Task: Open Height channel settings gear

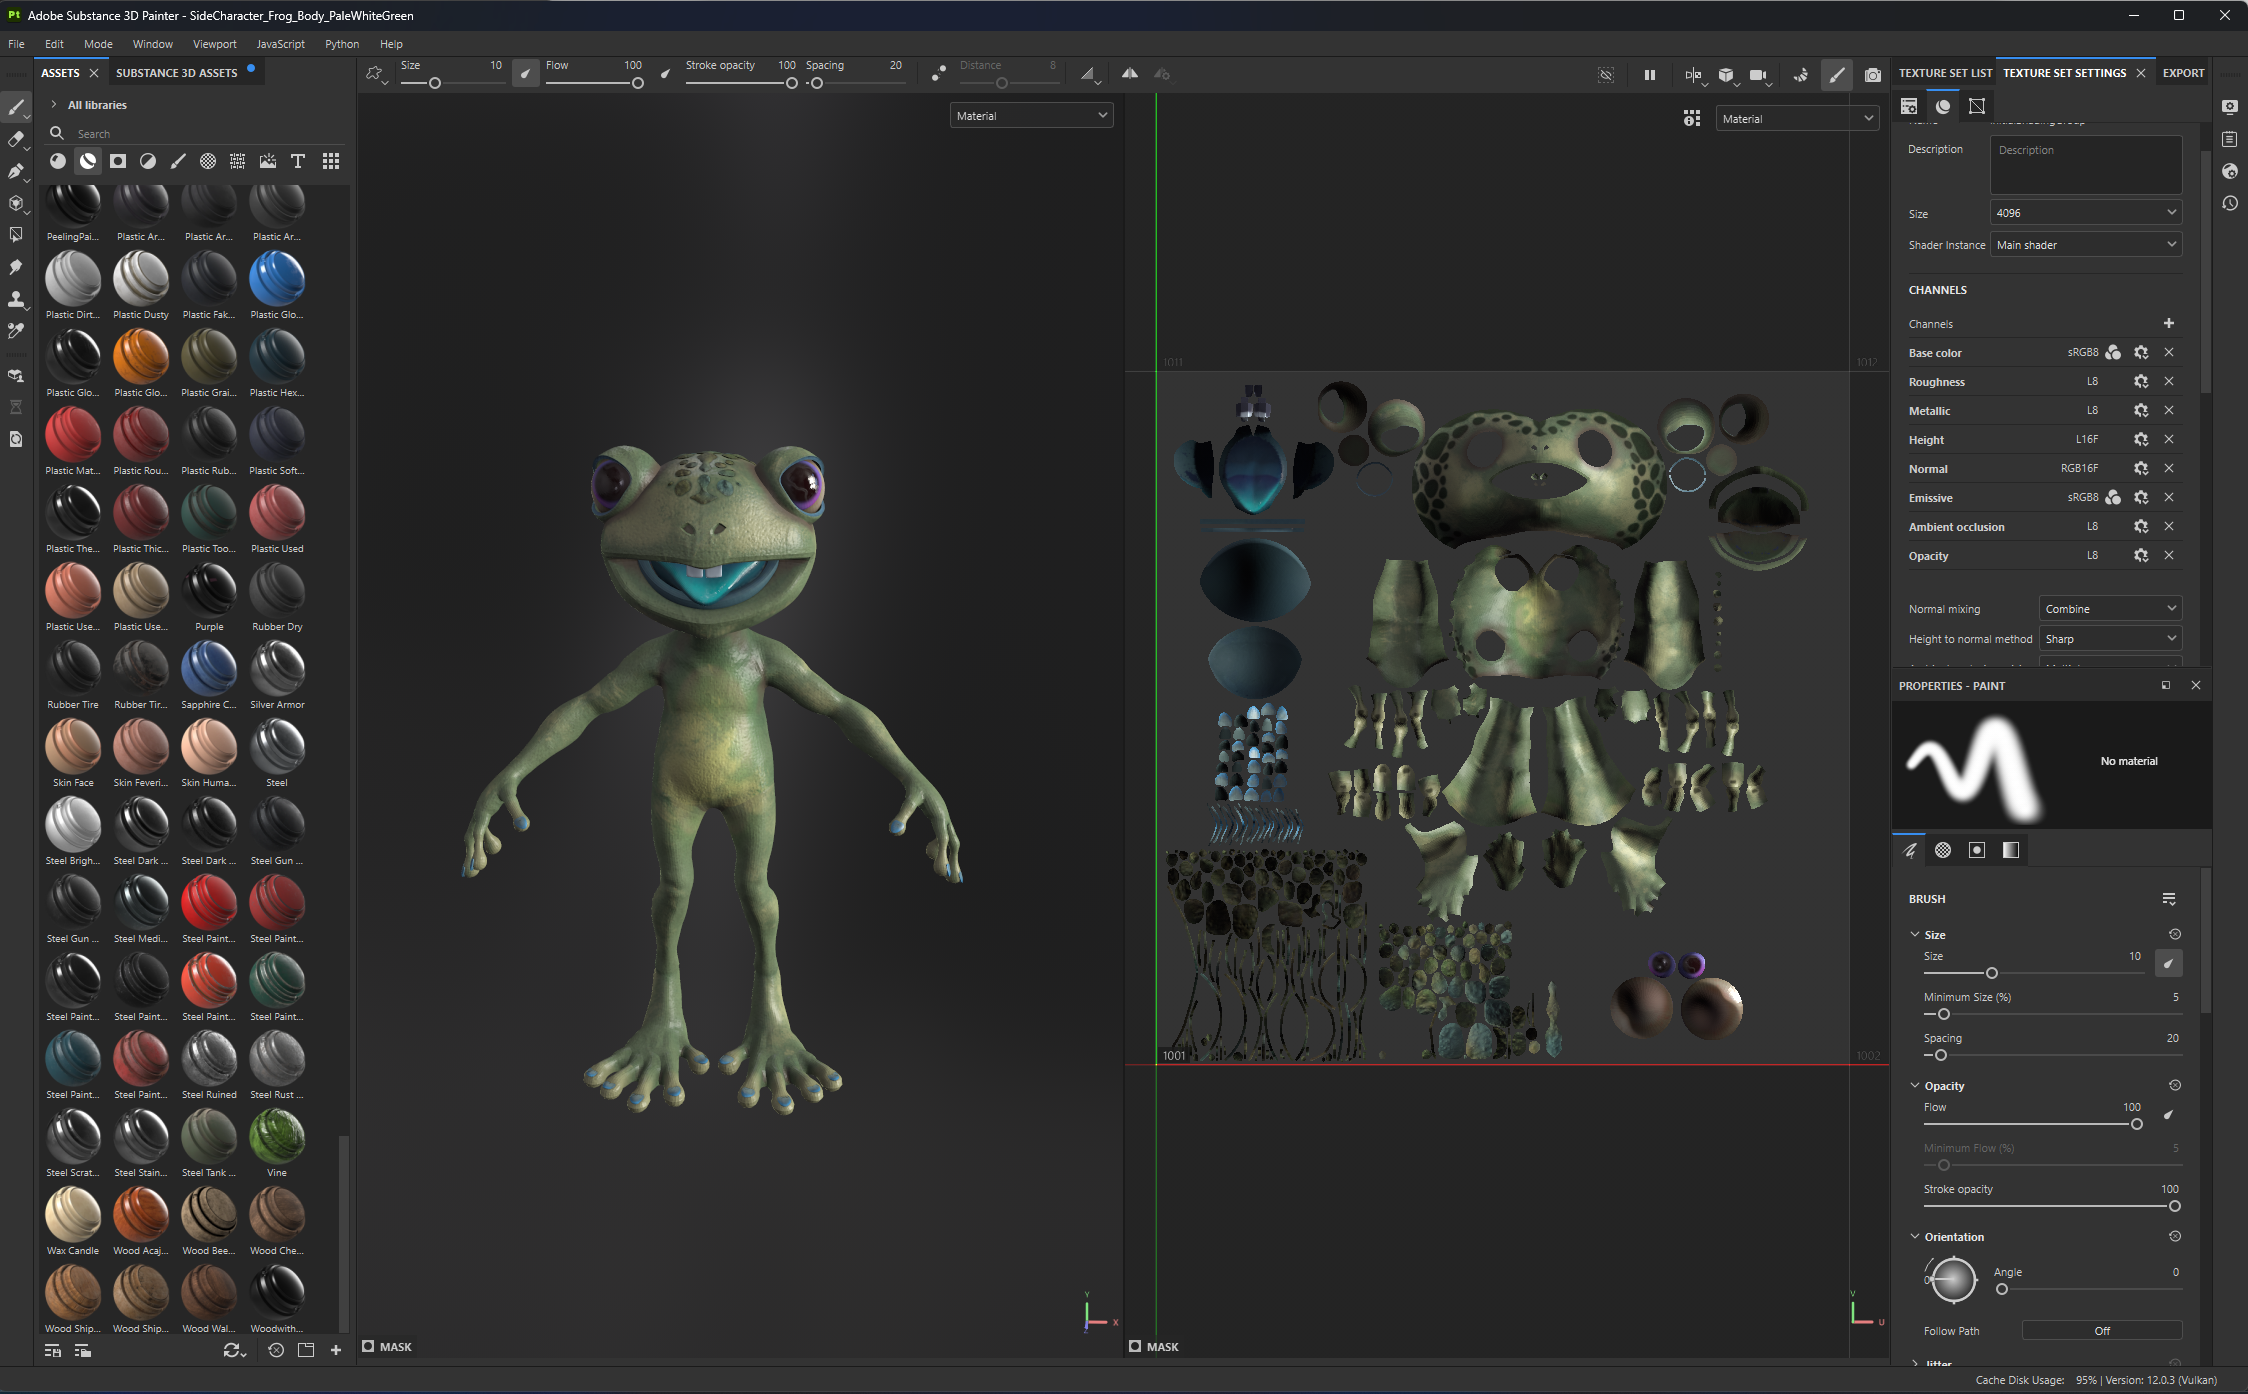Action: click(x=2141, y=439)
